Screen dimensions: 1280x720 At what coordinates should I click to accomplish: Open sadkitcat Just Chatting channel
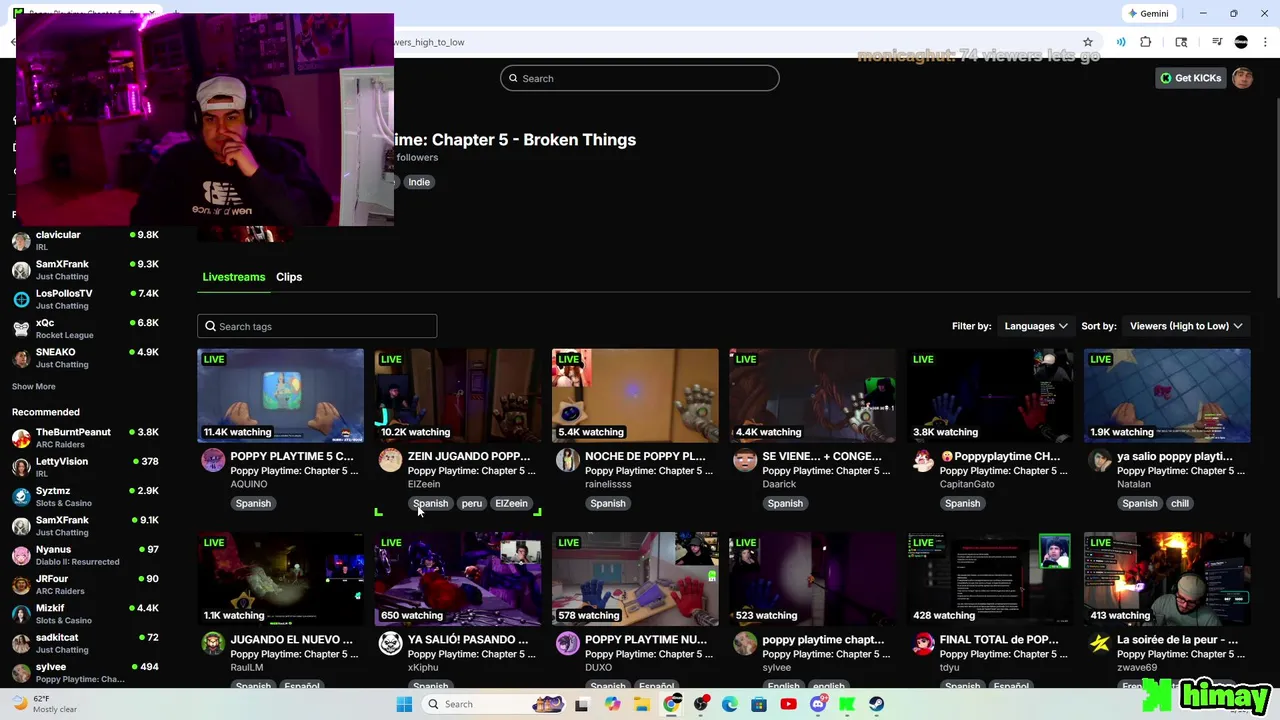click(x=85, y=643)
